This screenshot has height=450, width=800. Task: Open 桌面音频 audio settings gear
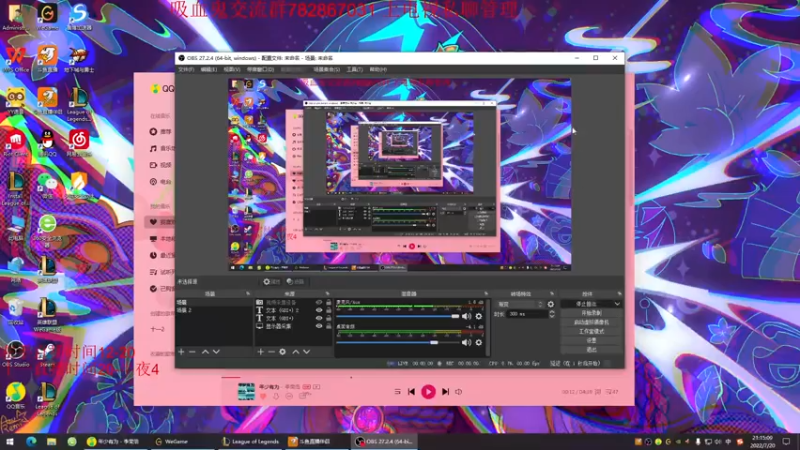(479, 342)
